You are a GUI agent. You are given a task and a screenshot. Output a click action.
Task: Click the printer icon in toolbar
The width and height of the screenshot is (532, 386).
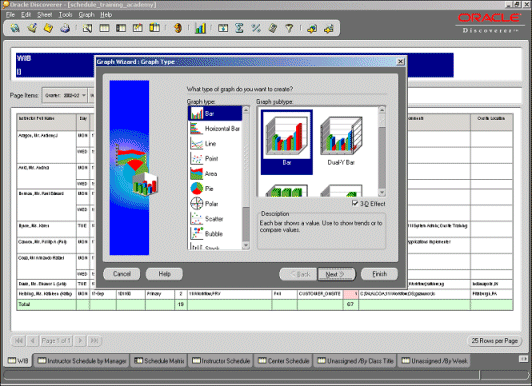tap(65, 28)
